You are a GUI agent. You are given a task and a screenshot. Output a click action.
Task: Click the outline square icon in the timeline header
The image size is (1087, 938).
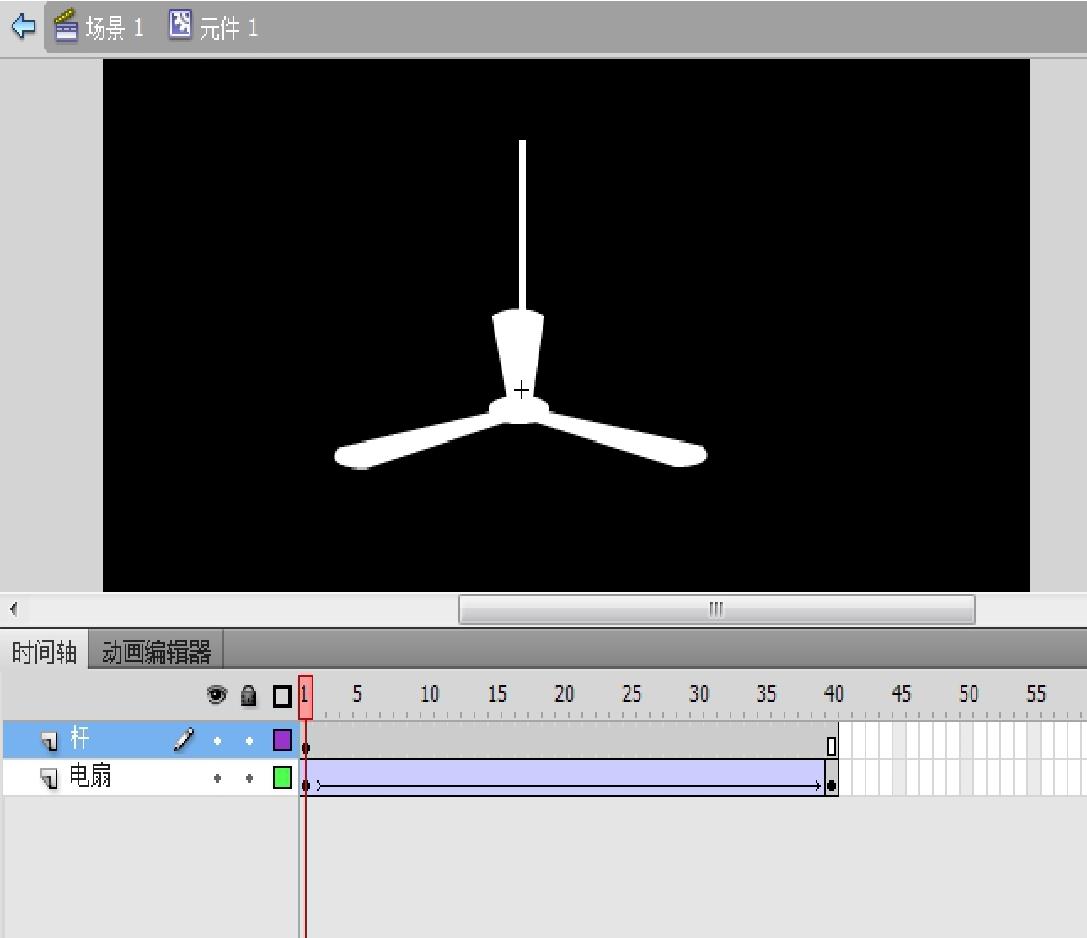point(282,696)
